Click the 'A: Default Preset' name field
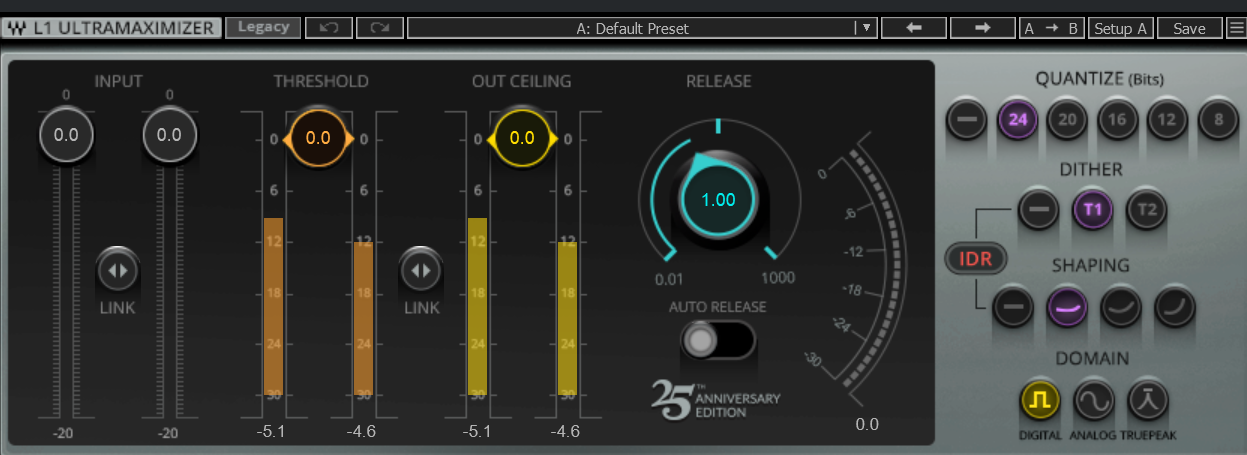The width and height of the screenshot is (1247, 455). (632, 28)
